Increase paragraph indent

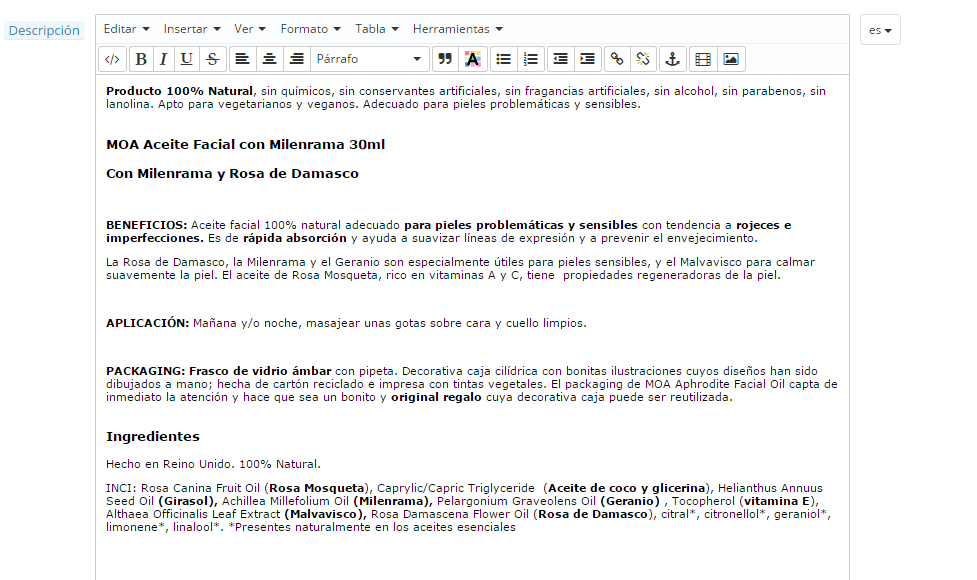(588, 59)
